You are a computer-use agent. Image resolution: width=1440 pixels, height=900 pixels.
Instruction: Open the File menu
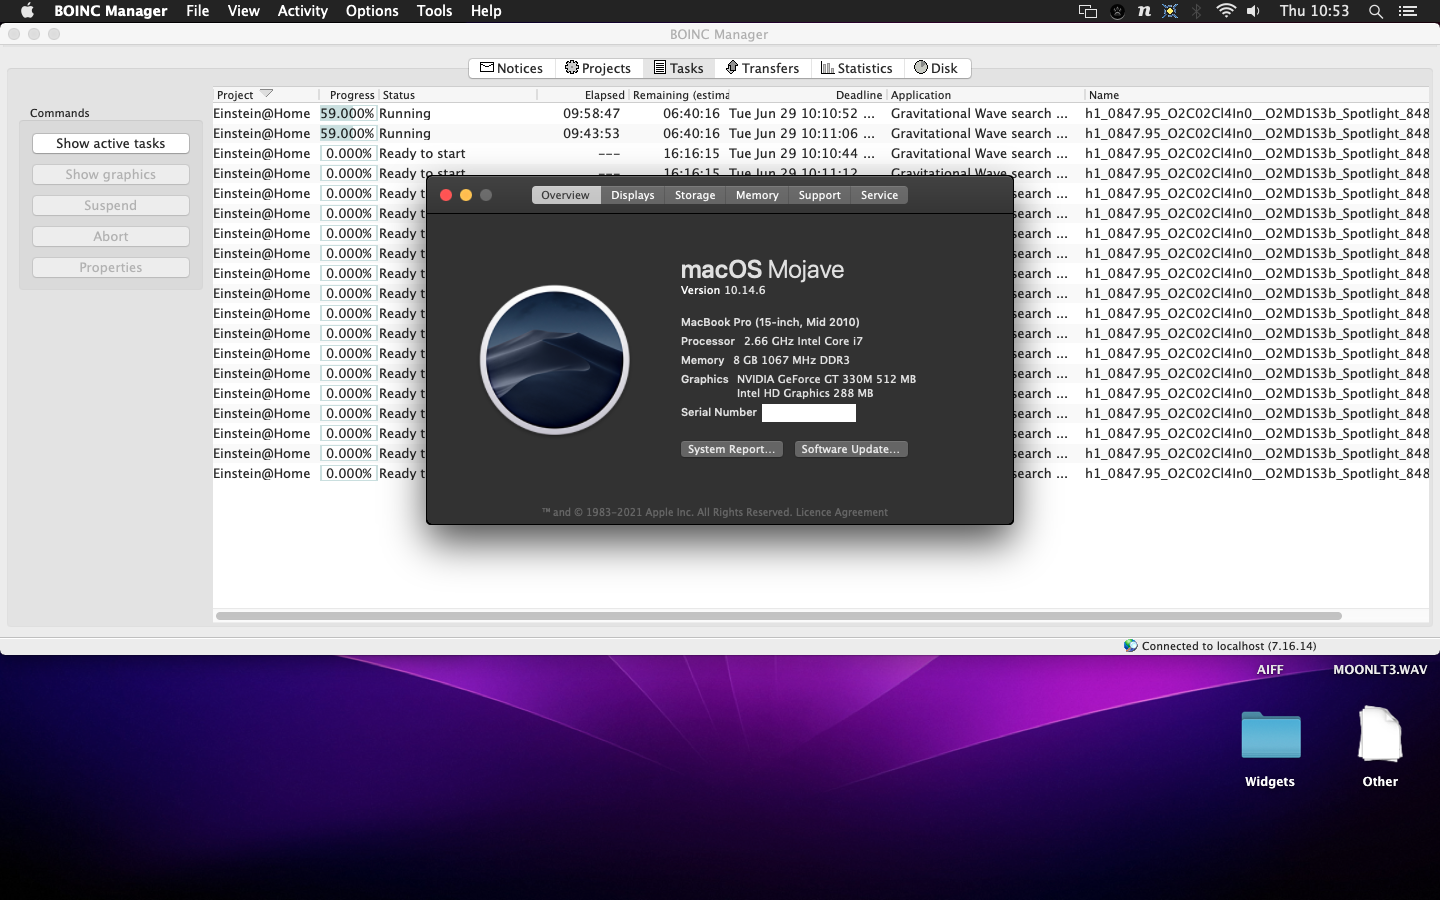click(x=198, y=11)
